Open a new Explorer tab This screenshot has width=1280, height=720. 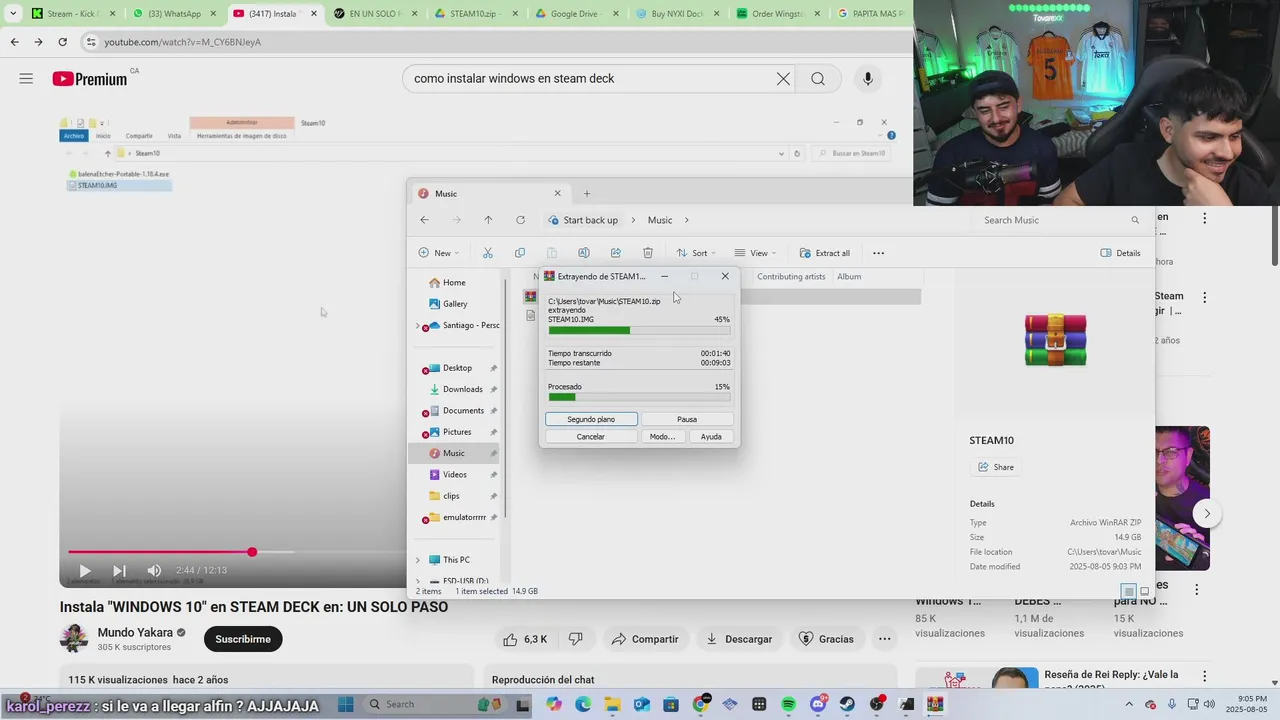[x=587, y=194]
